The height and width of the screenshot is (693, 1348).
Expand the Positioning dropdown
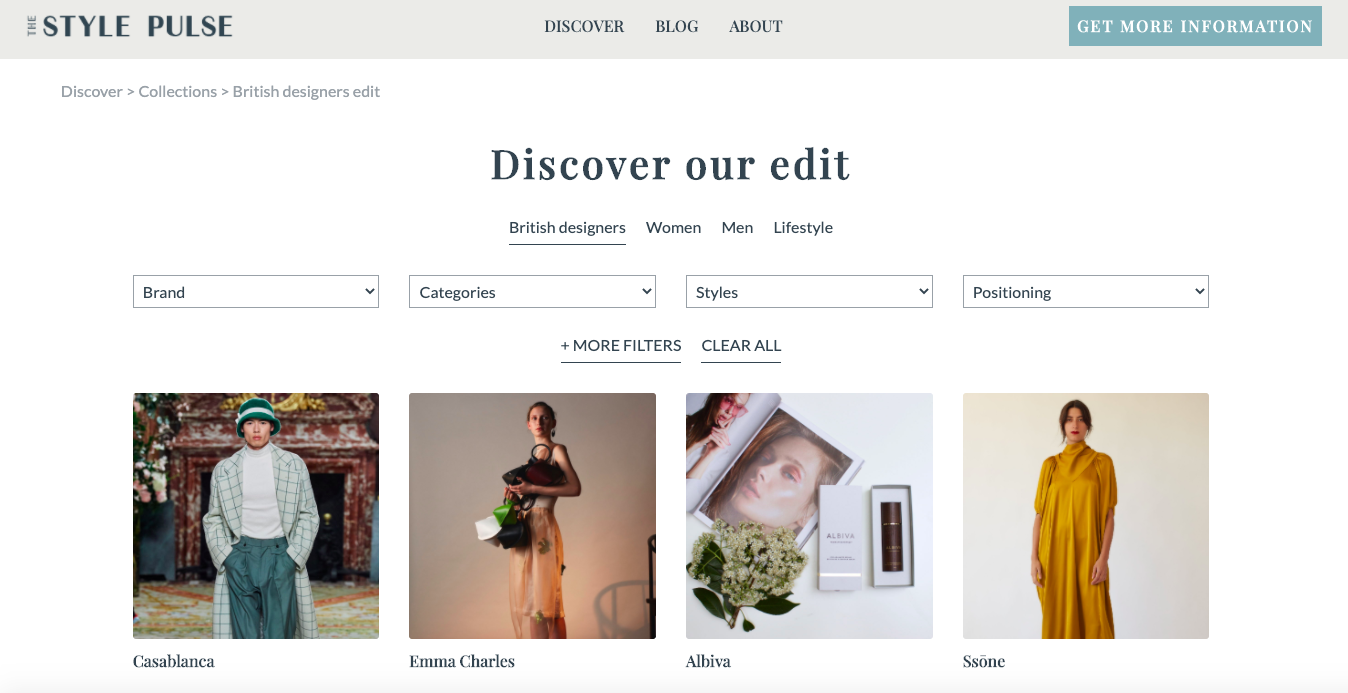1086,292
